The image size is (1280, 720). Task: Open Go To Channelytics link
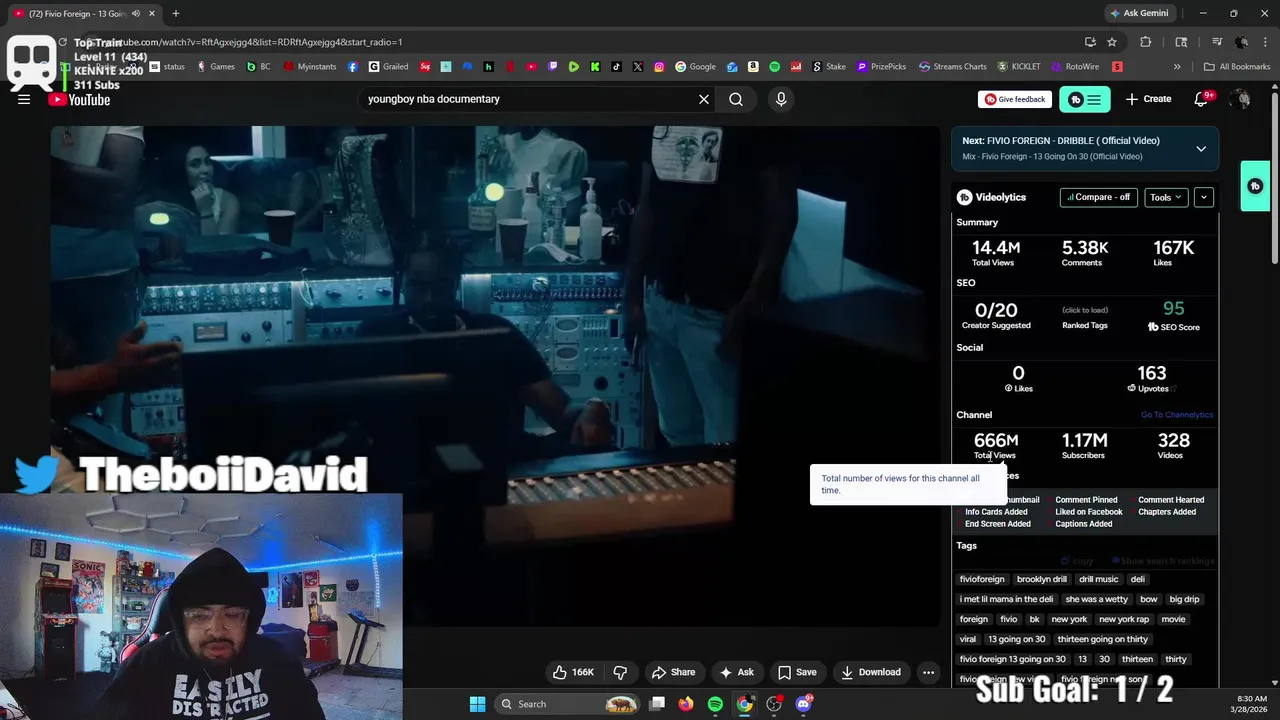[x=1177, y=415]
